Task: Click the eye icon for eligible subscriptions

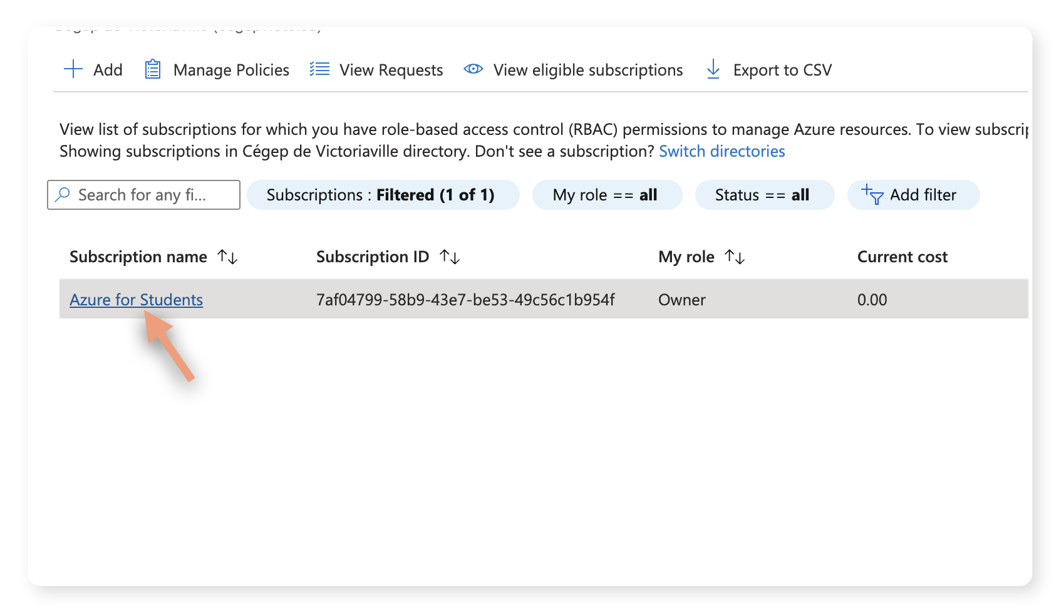Action: pos(472,70)
